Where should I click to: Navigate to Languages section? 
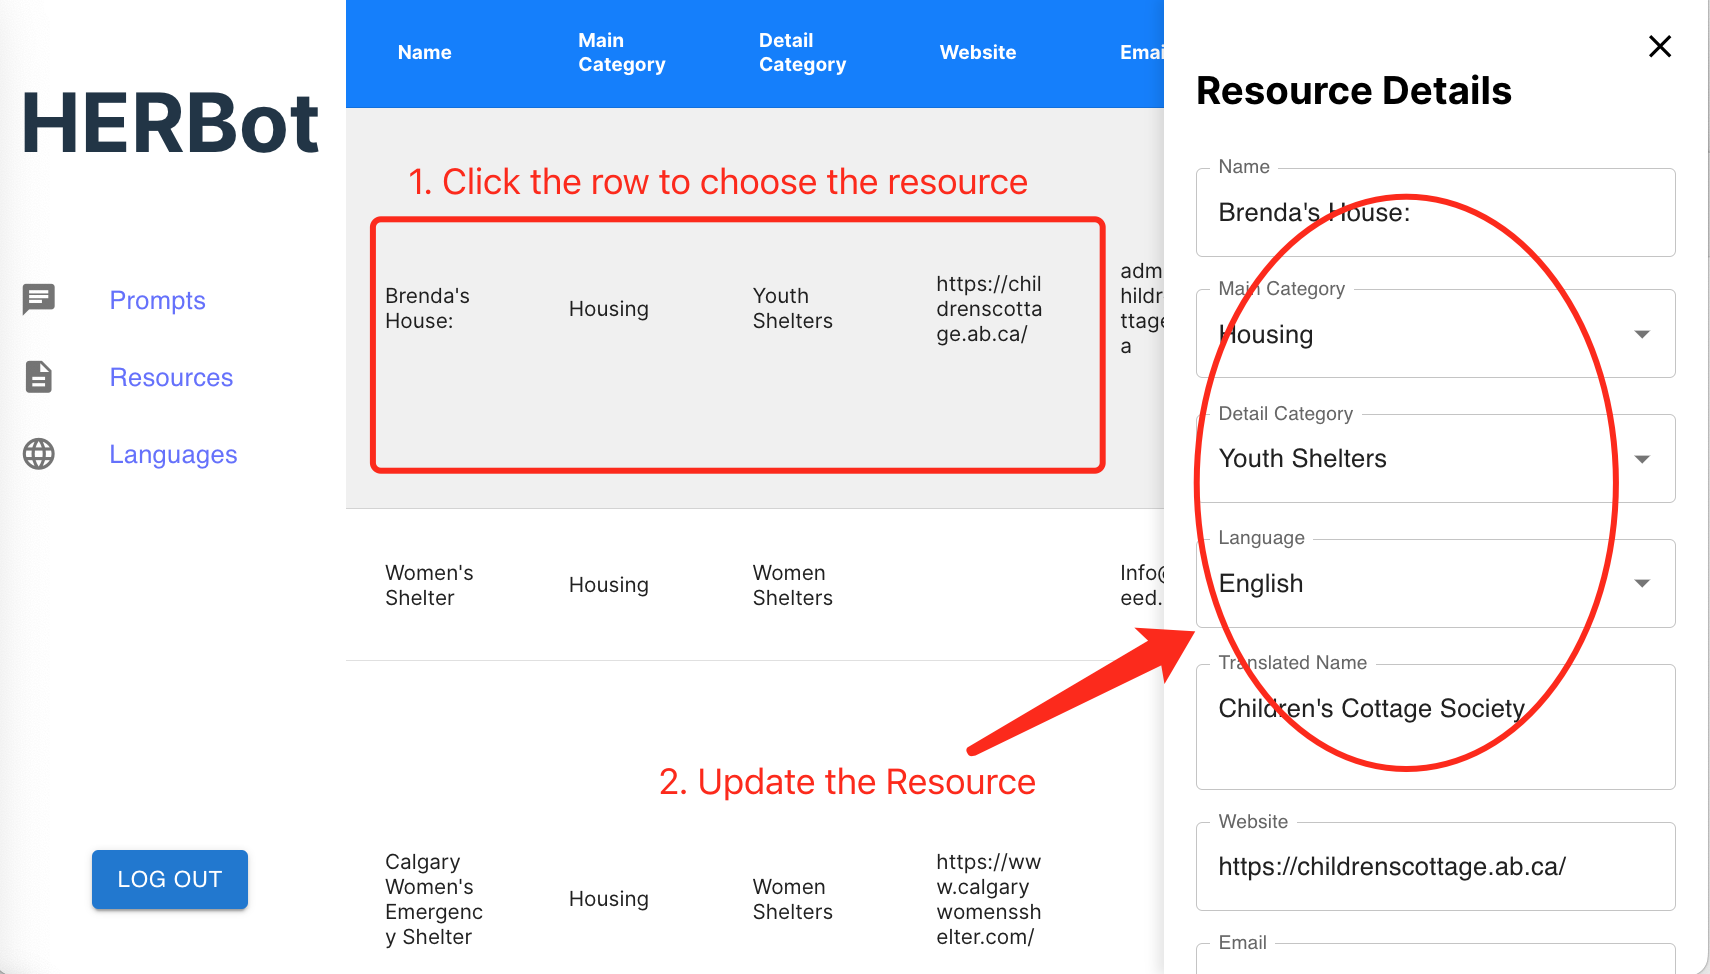[x=173, y=454]
